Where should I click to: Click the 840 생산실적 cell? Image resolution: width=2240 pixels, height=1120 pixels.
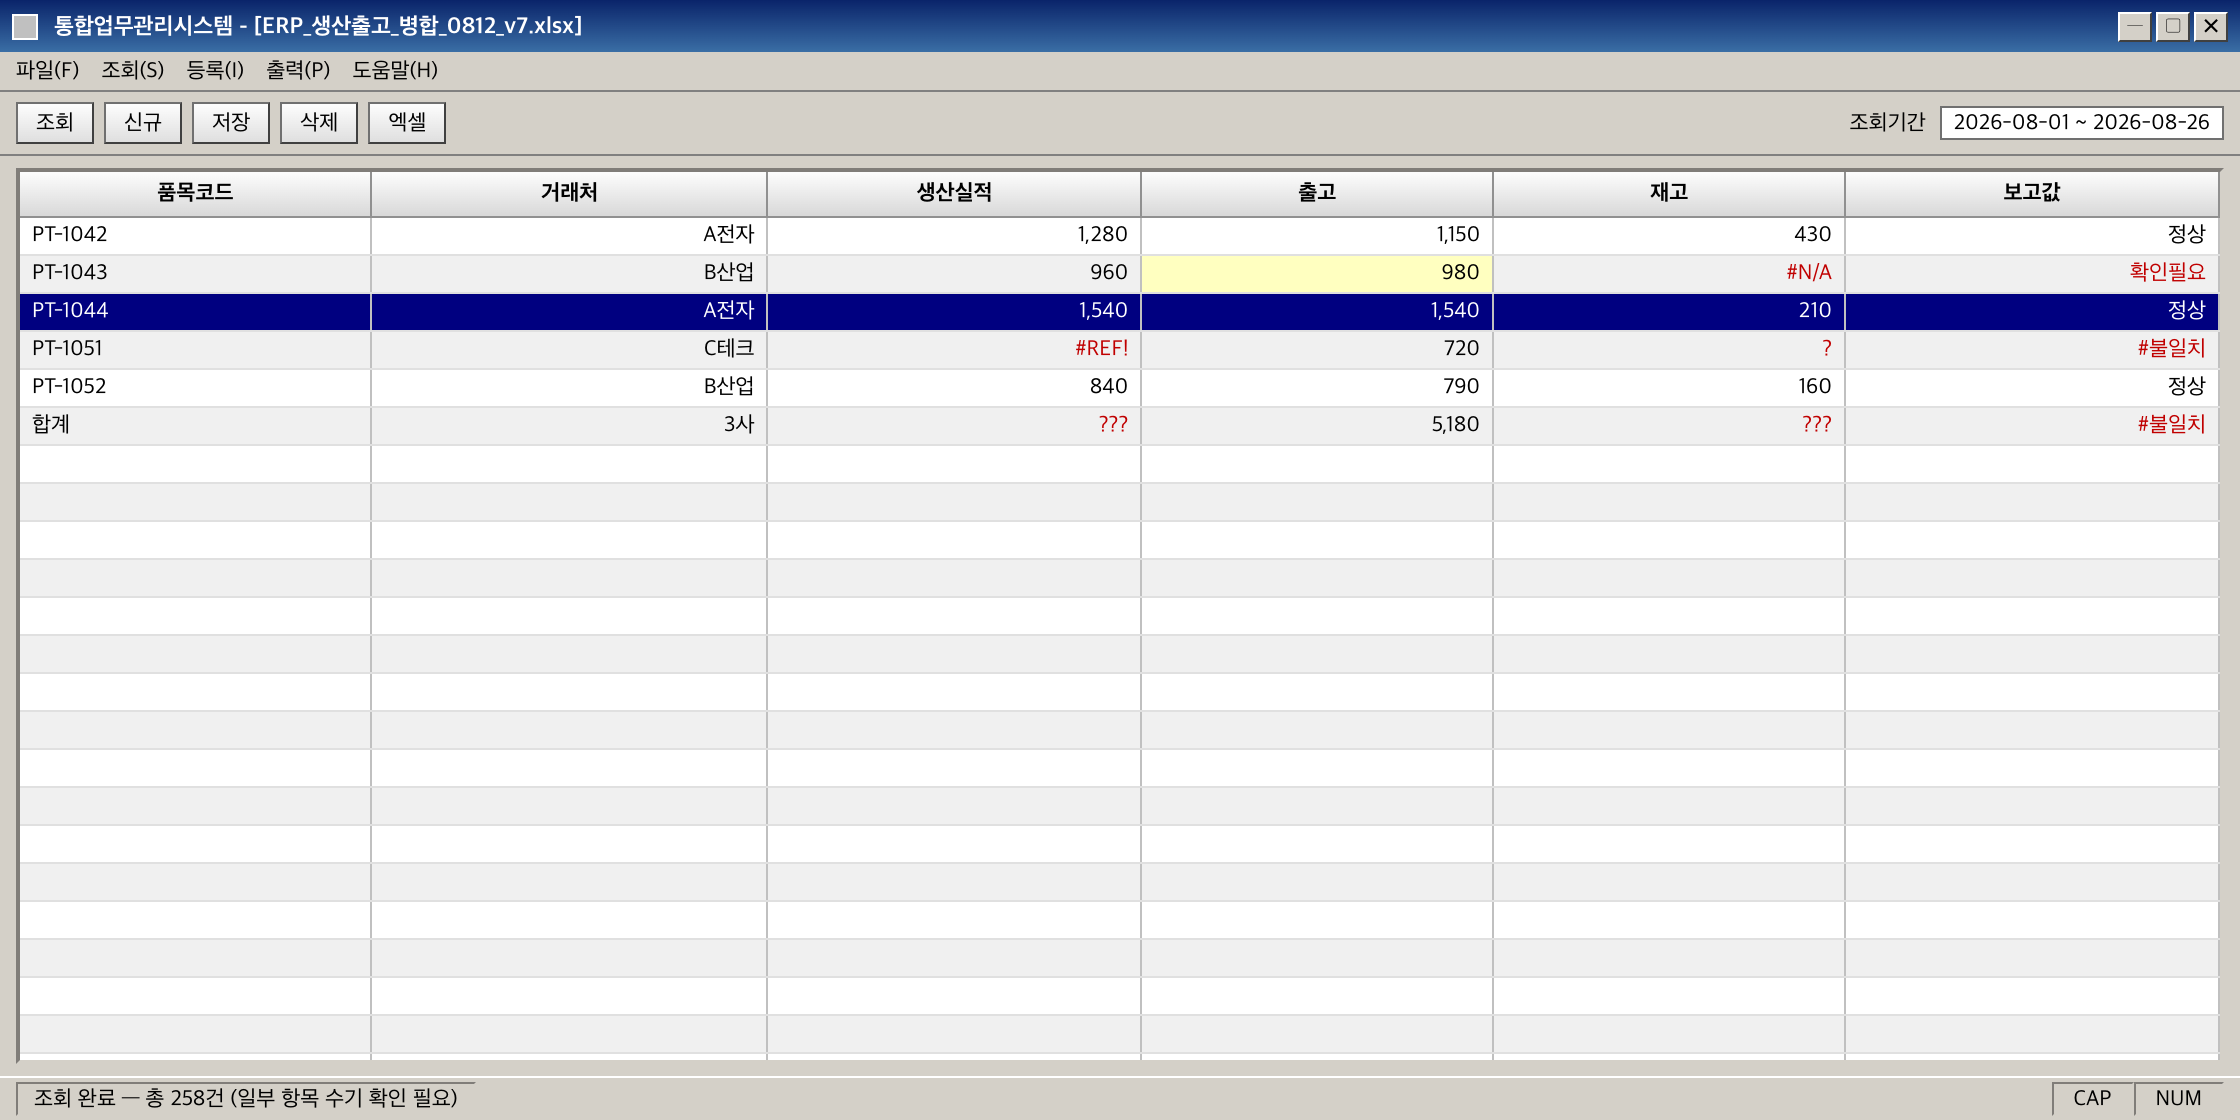pyautogui.click(x=954, y=387)
